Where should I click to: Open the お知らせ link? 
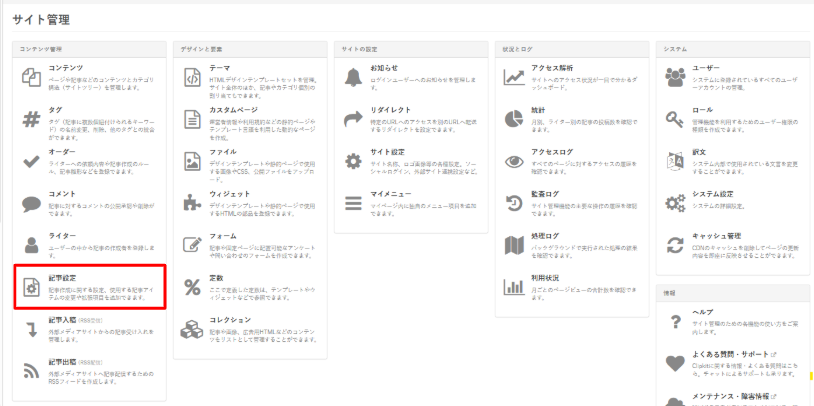coord(384,68)
